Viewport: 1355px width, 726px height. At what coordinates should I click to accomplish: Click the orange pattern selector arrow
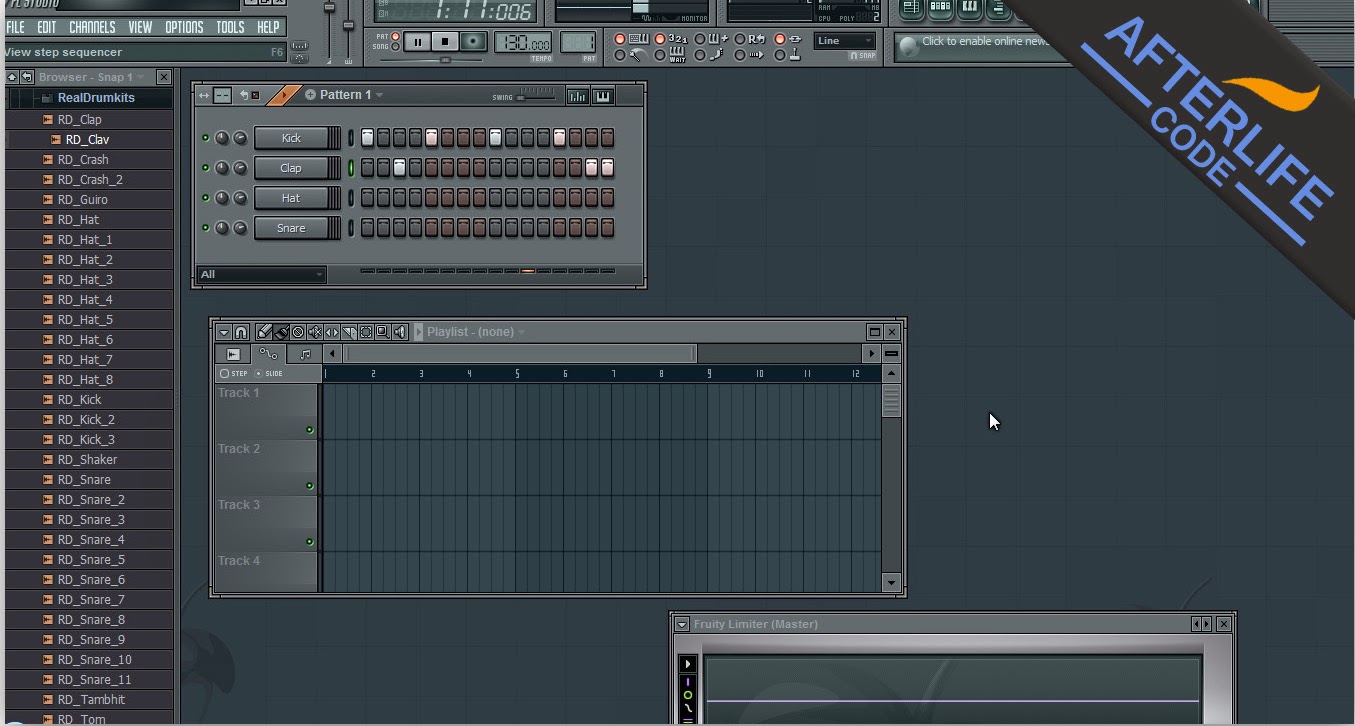point(284,95)
